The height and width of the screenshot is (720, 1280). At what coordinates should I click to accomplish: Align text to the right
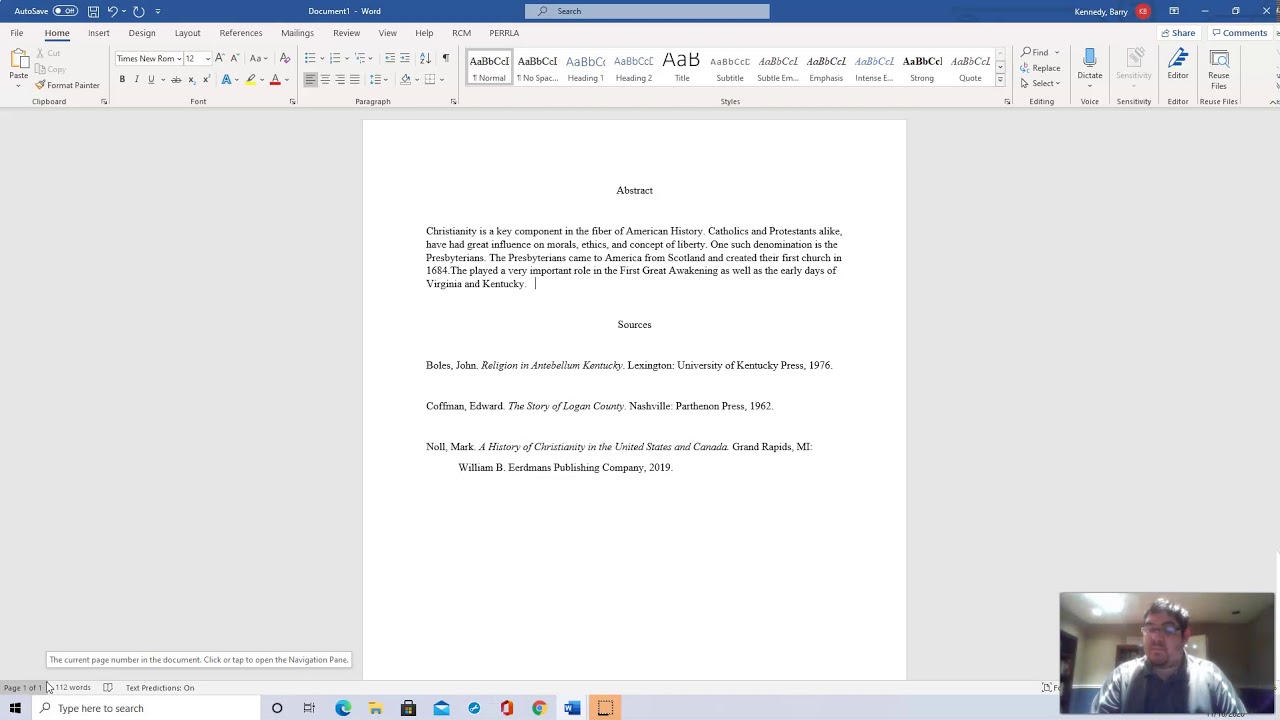[x=340, y=80]
